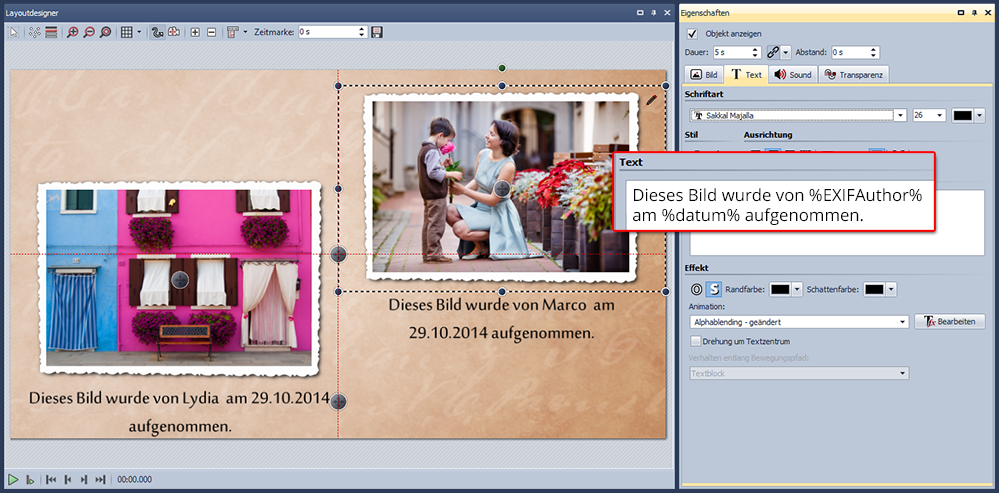
Task: Jump to the first keyframe button
Action: coord(52,480)
